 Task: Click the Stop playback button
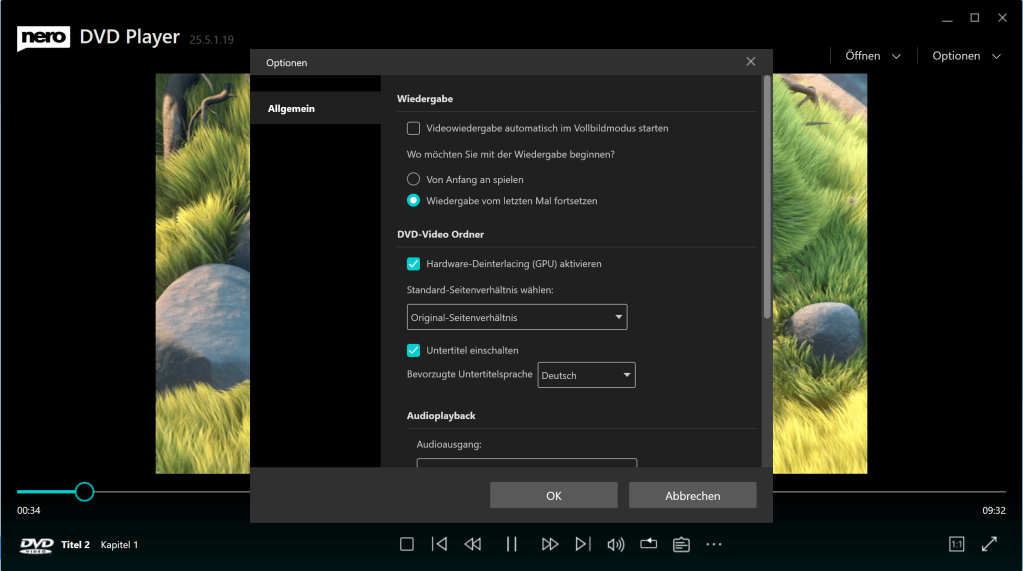pyautogui.click(x=406, y=544)
